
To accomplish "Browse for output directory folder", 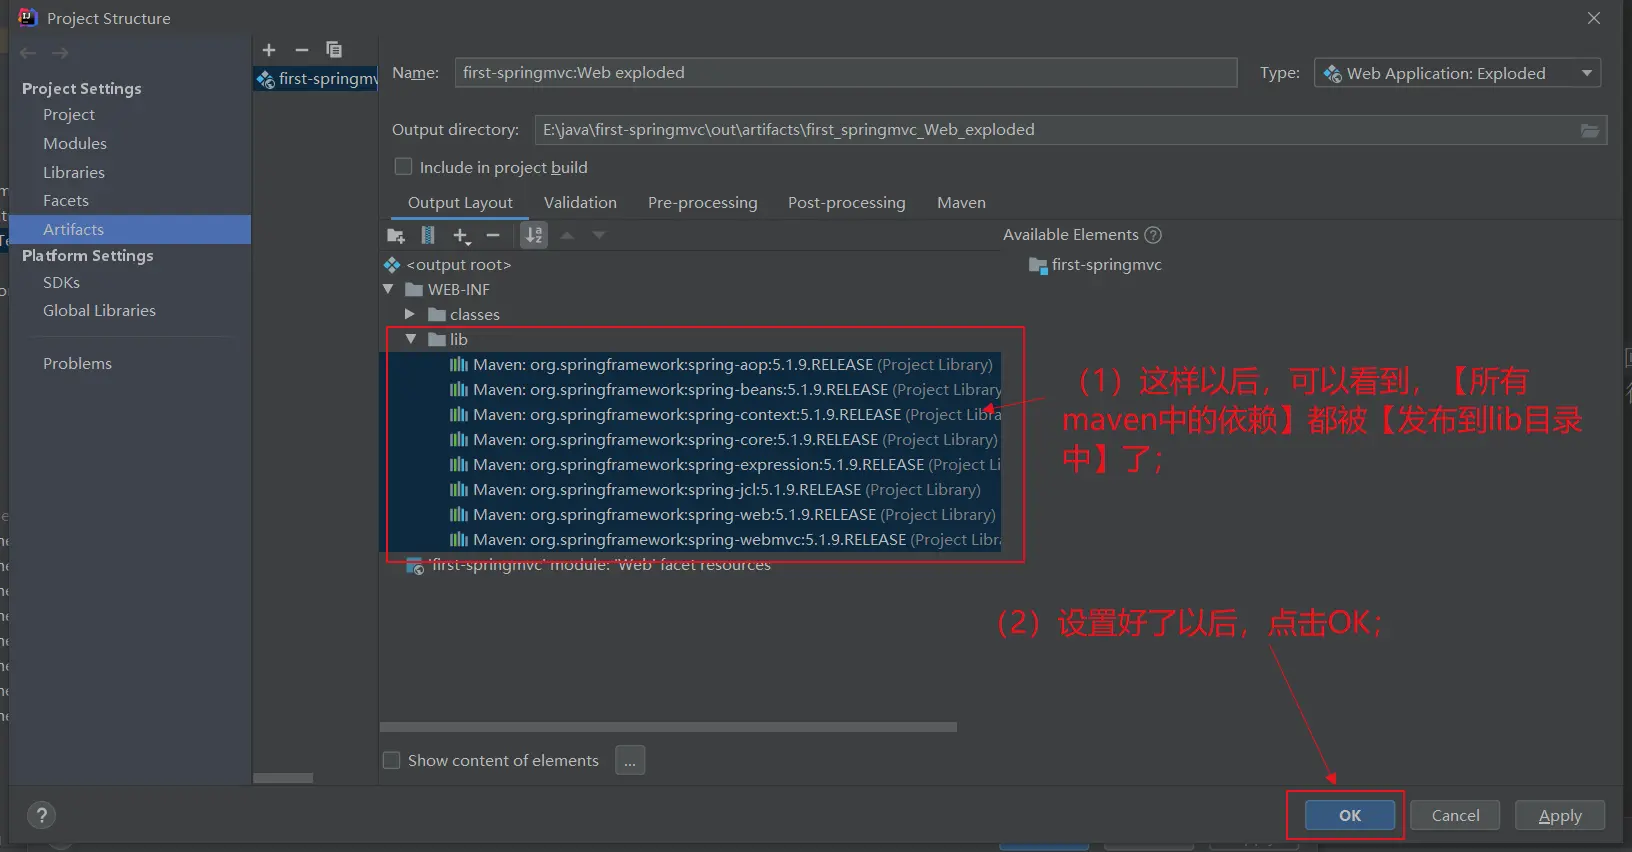I will [1590, 131].
